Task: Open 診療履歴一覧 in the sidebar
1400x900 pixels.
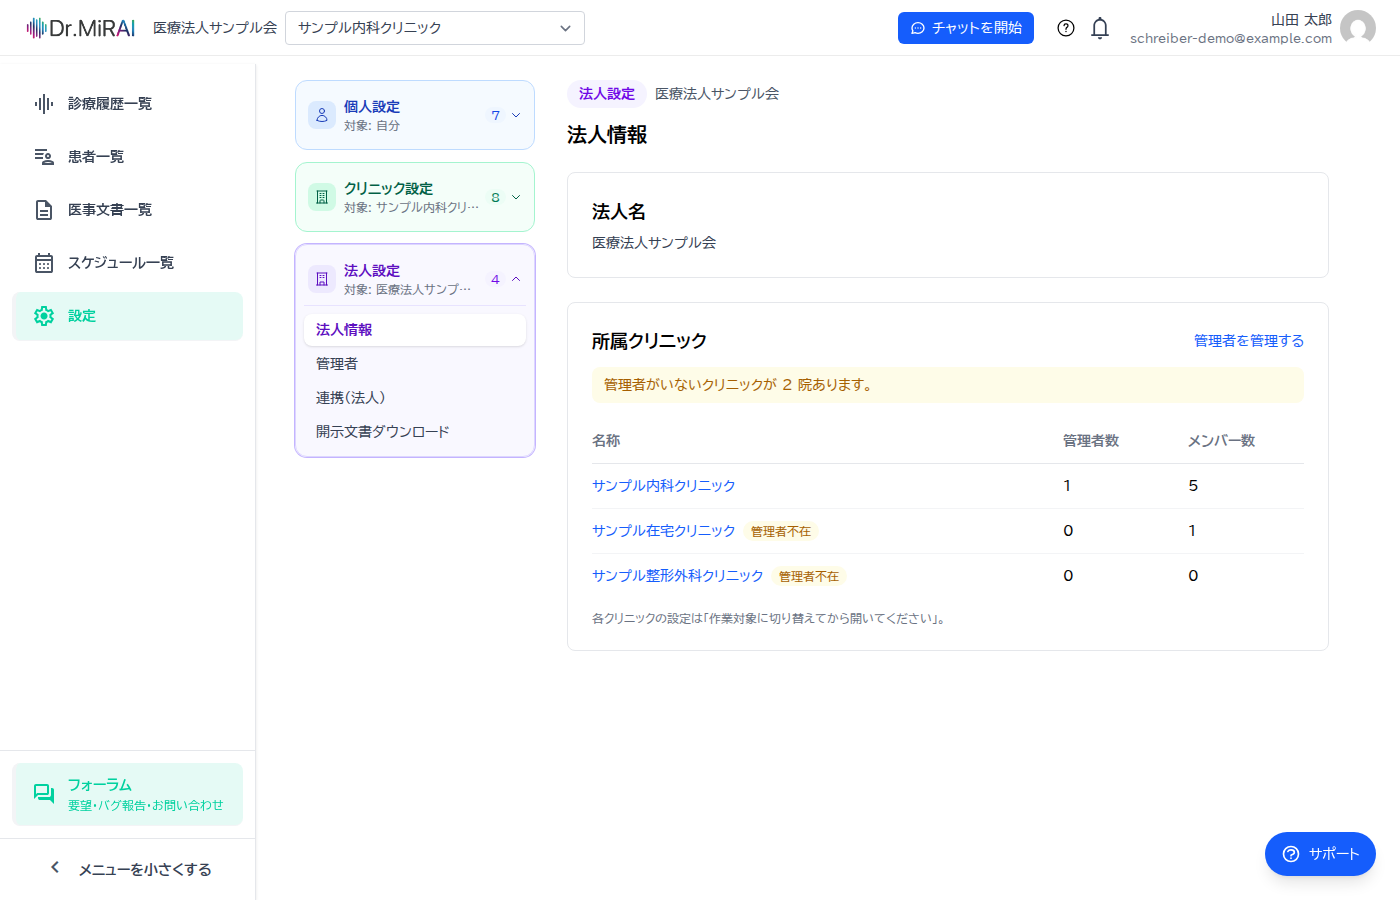Action: point(128,104)
